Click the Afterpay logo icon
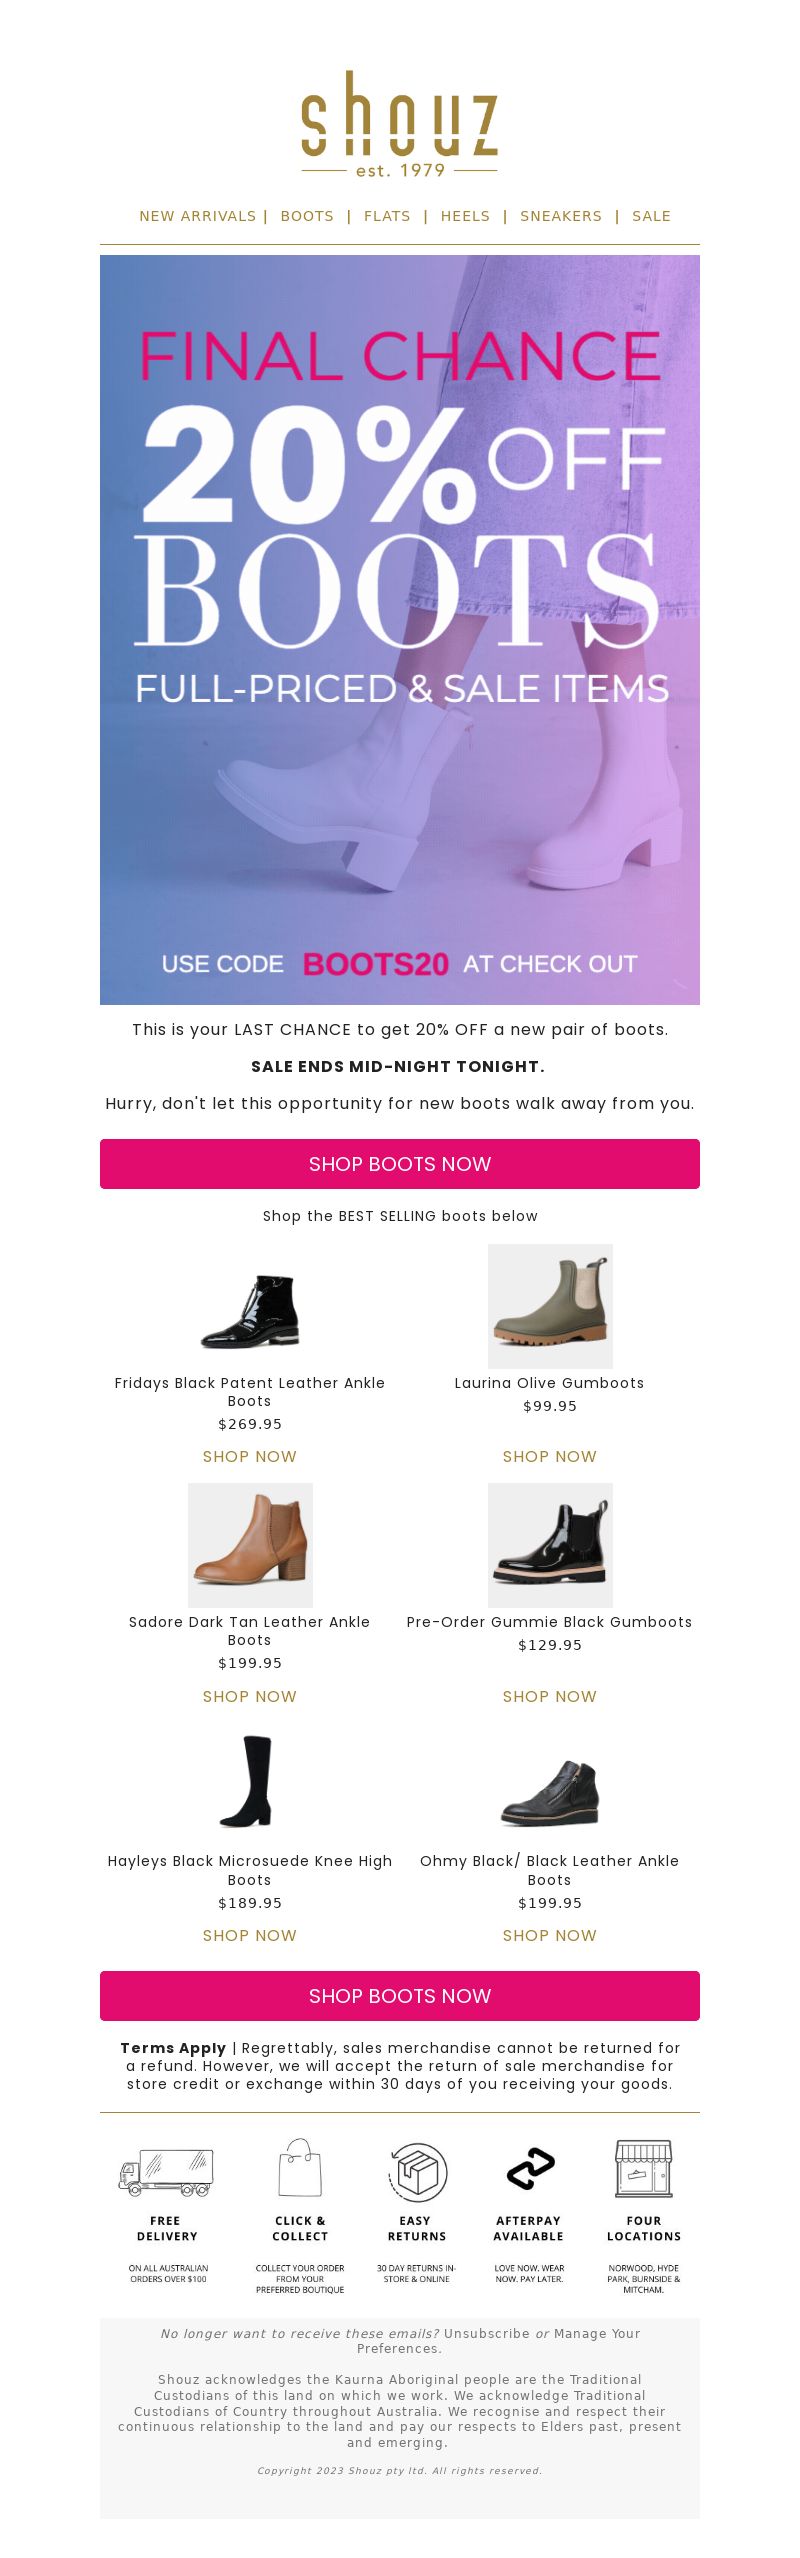This screenshot has height=2558, width=800. click(530, 2169)
